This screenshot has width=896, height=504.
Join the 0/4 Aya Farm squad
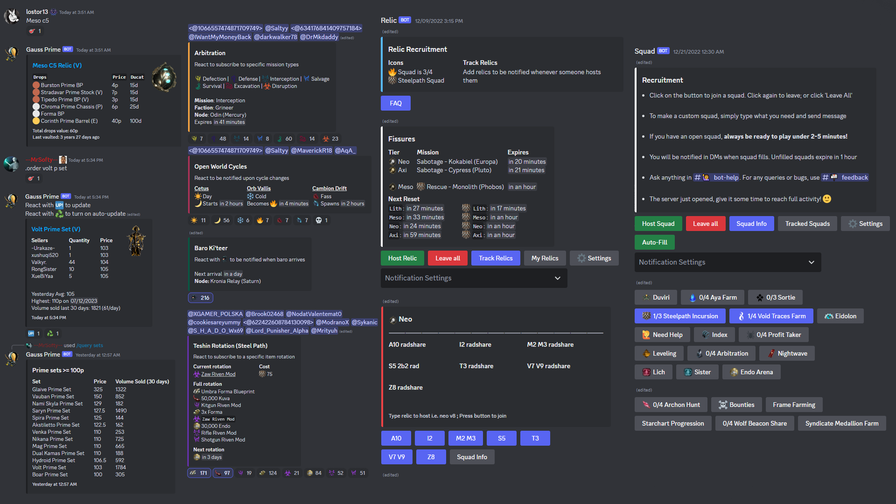pyautogui.click(x=713, y=298)
